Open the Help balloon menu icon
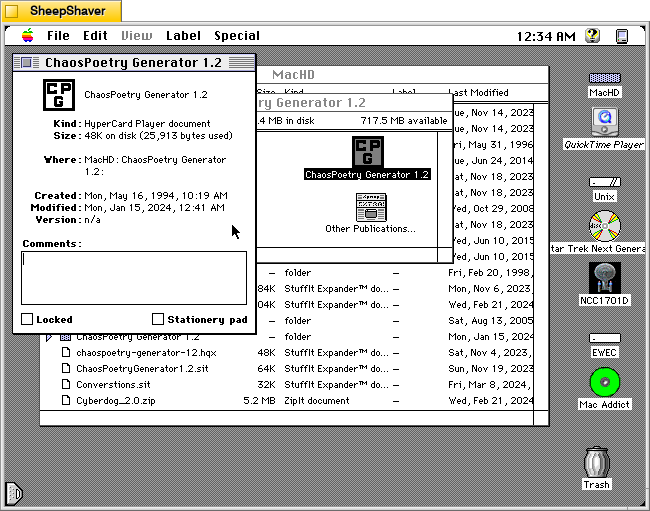Image resolution: width=650 pixels, height=511 pixels. [x=593, y=36]
